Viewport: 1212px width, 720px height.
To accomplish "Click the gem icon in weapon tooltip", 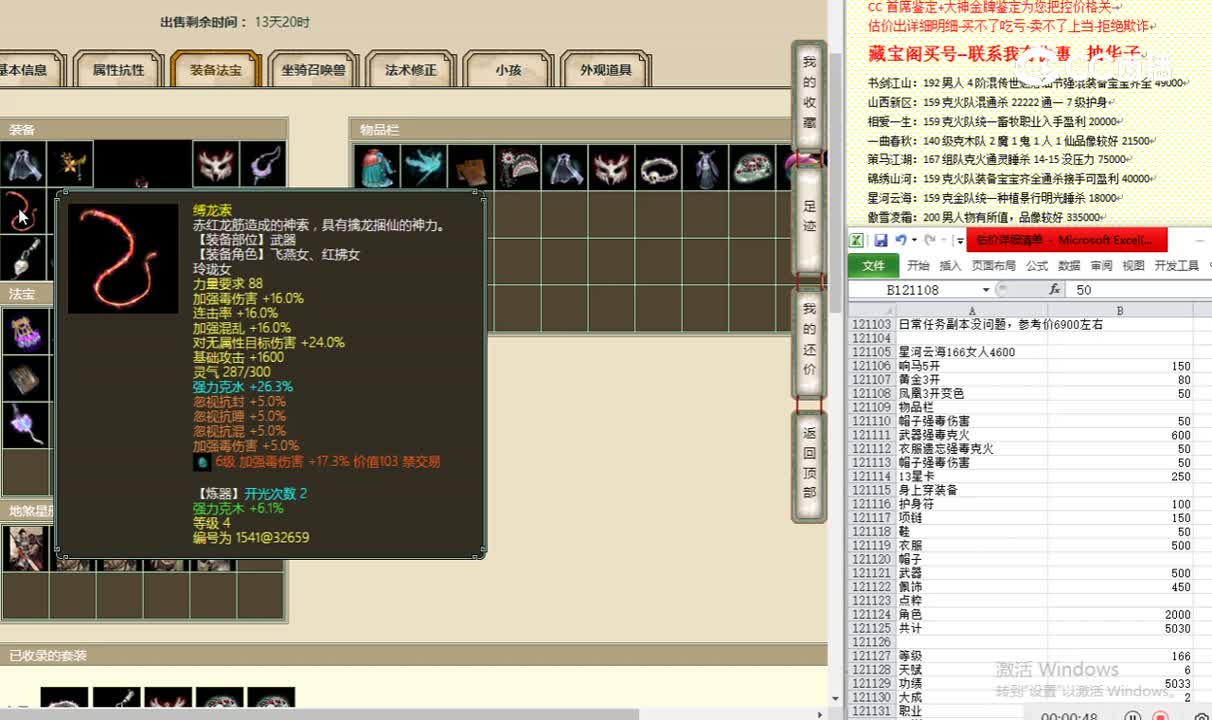I will tap(201, 462).
